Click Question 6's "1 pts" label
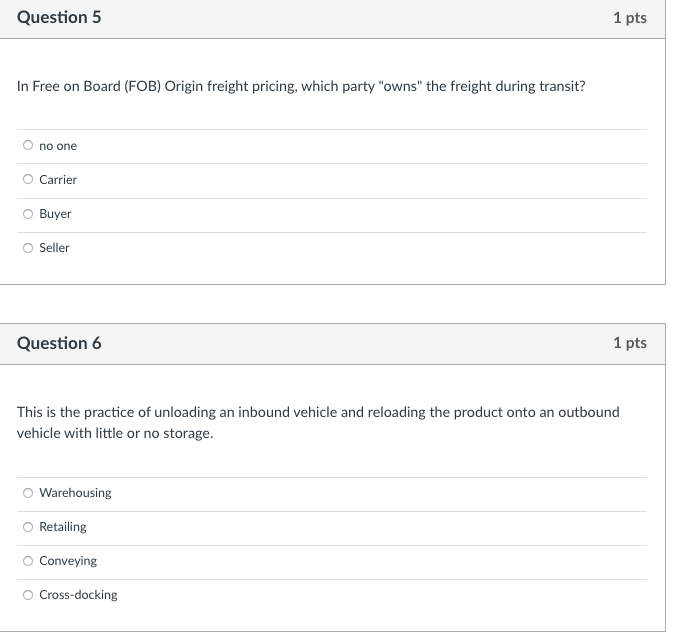Screen dimensions: 675x643 [x=630, y=343]
